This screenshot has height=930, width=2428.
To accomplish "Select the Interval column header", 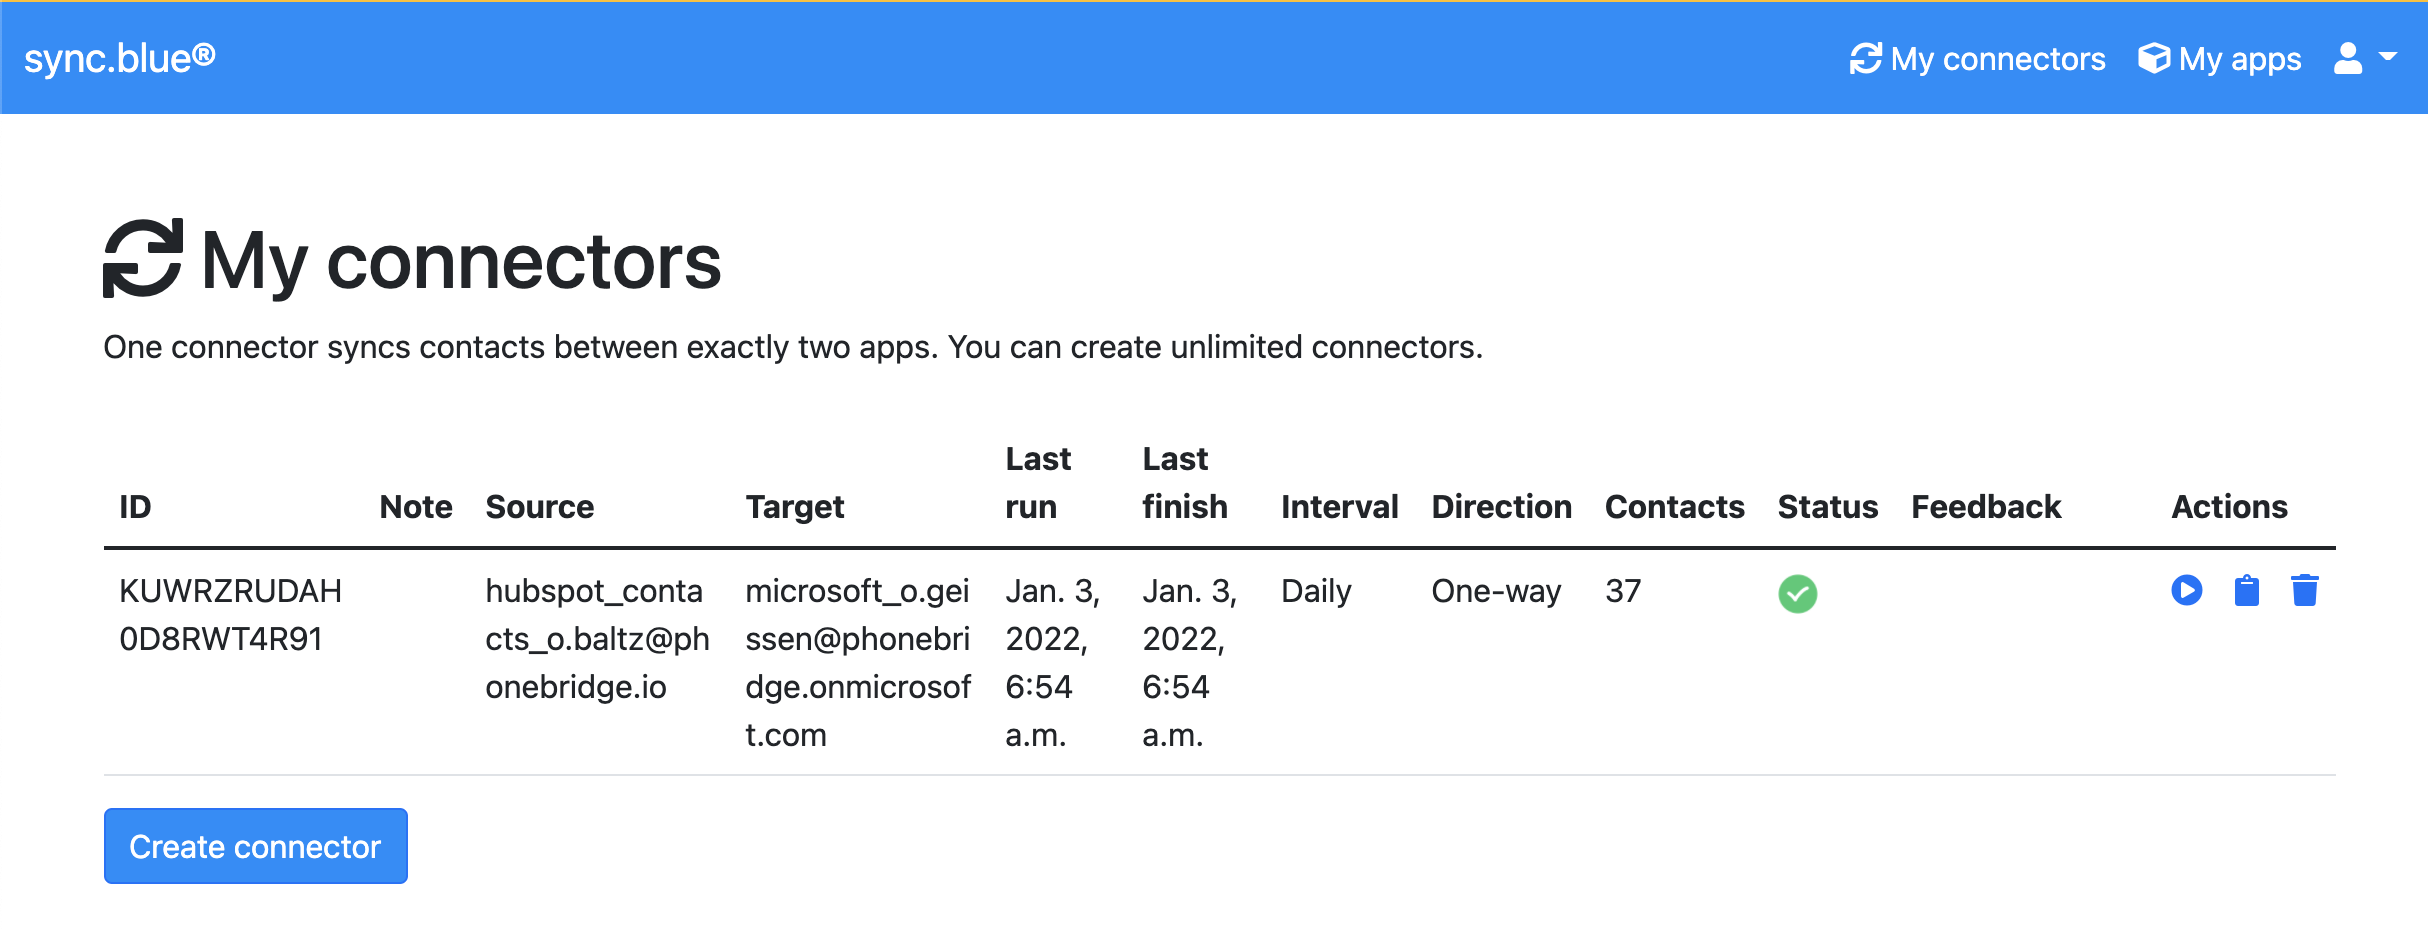I will 1339,507.
